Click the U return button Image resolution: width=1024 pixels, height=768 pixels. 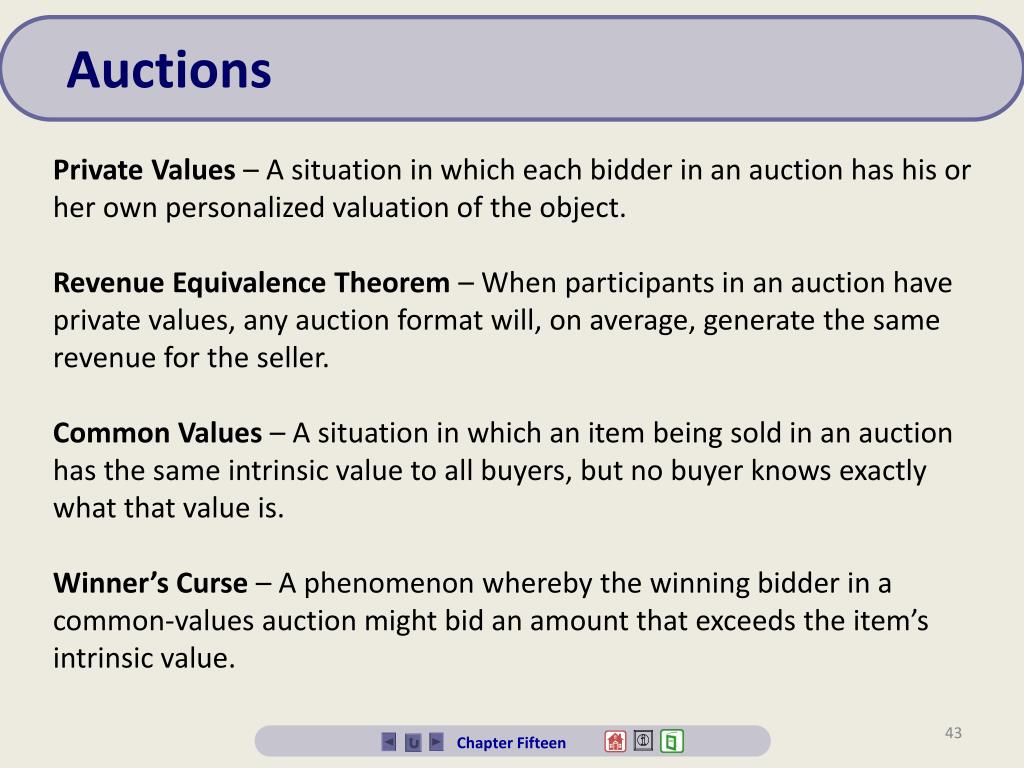coord(413,743)
